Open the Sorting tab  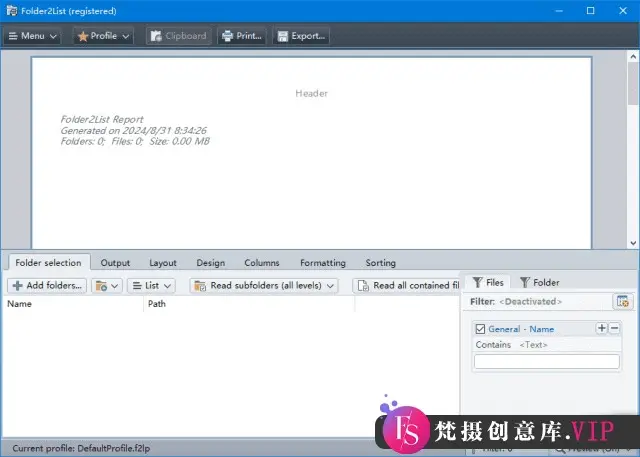380,263
